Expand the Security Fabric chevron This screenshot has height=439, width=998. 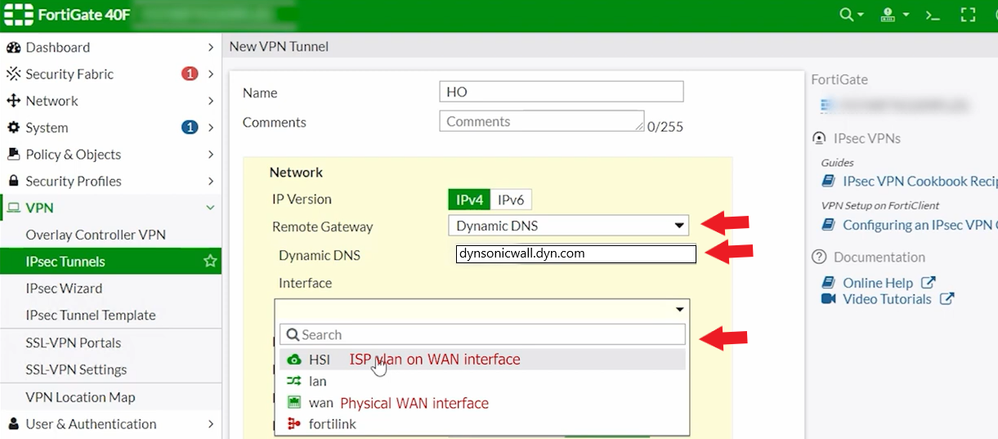[x=211, y=74]
